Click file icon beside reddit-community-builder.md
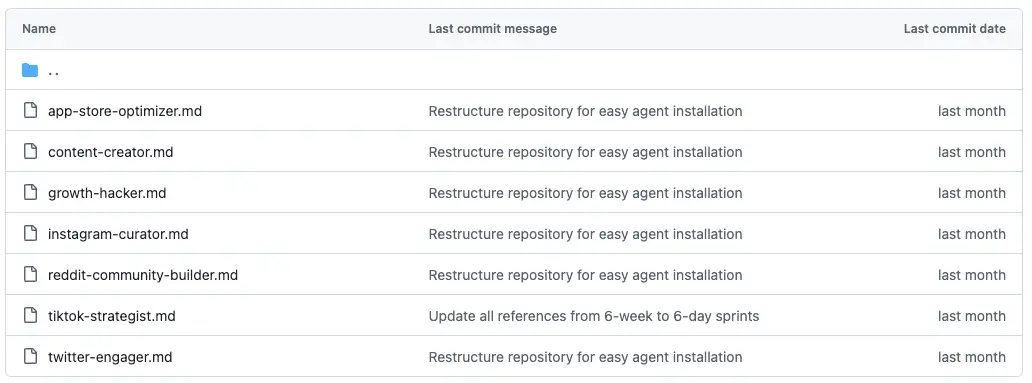The width and height of the screenshot is (1032, 383). (30, 274)
